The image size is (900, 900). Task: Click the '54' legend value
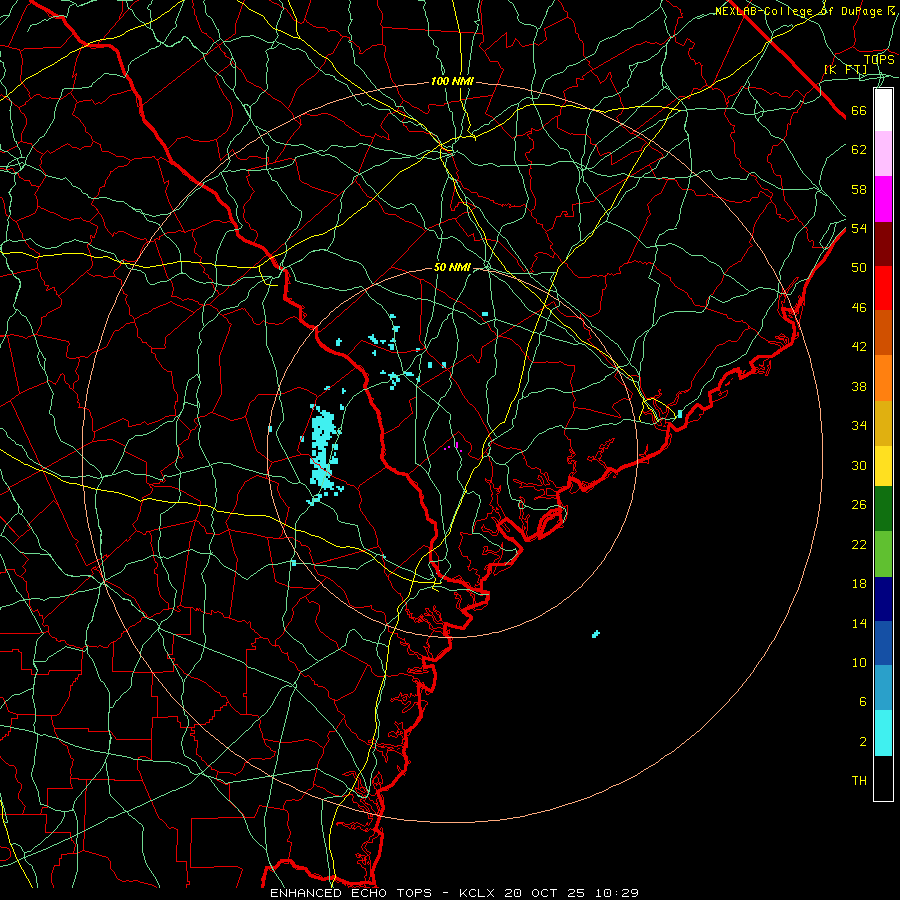pyautogui.click(x=859, y=228)
